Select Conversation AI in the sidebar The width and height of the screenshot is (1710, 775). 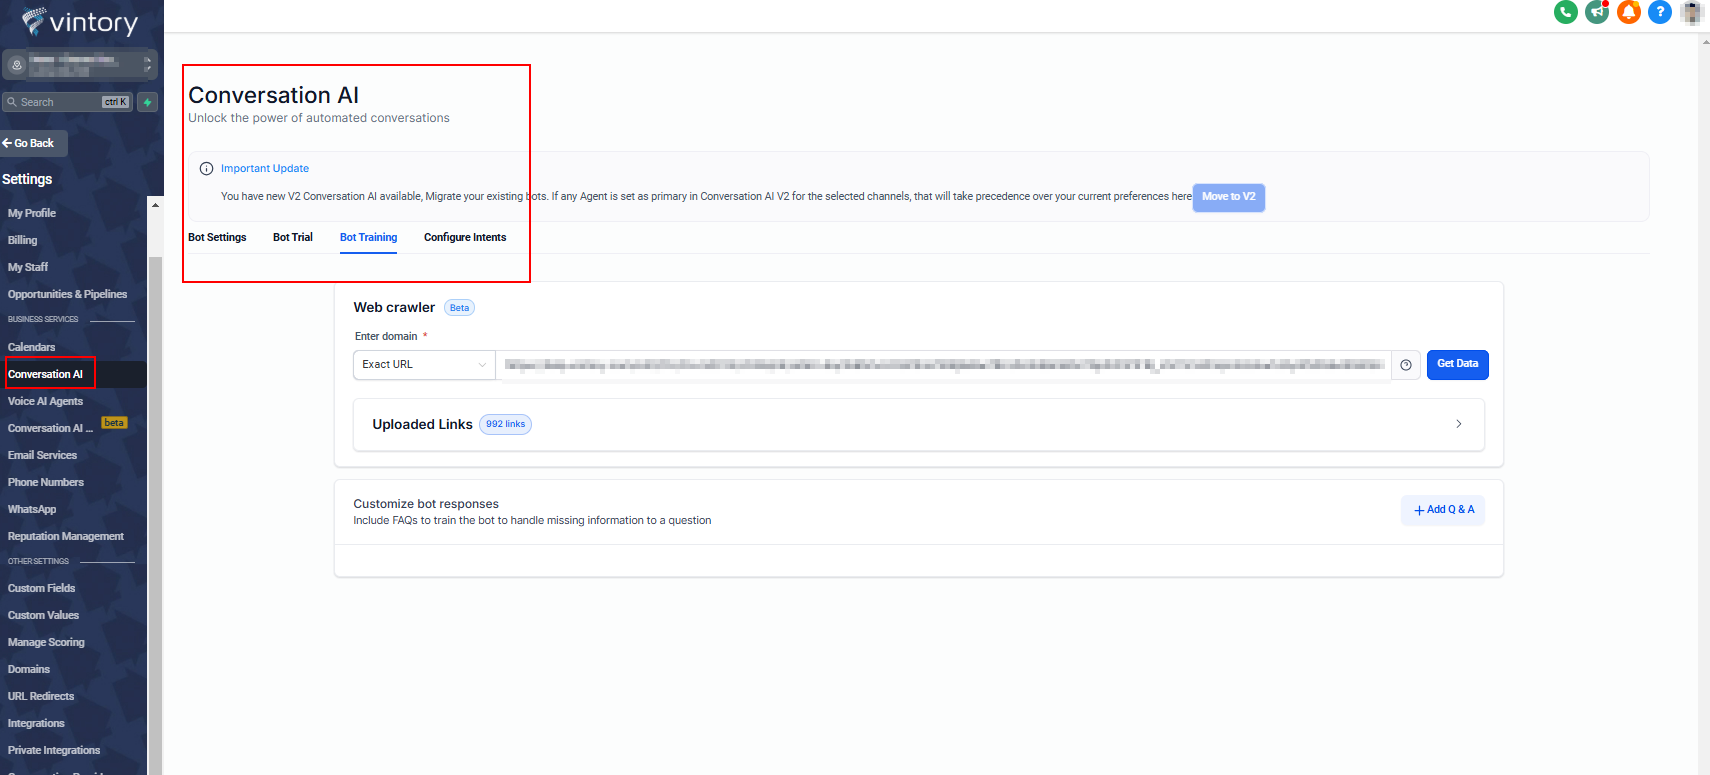click(46, 374)
